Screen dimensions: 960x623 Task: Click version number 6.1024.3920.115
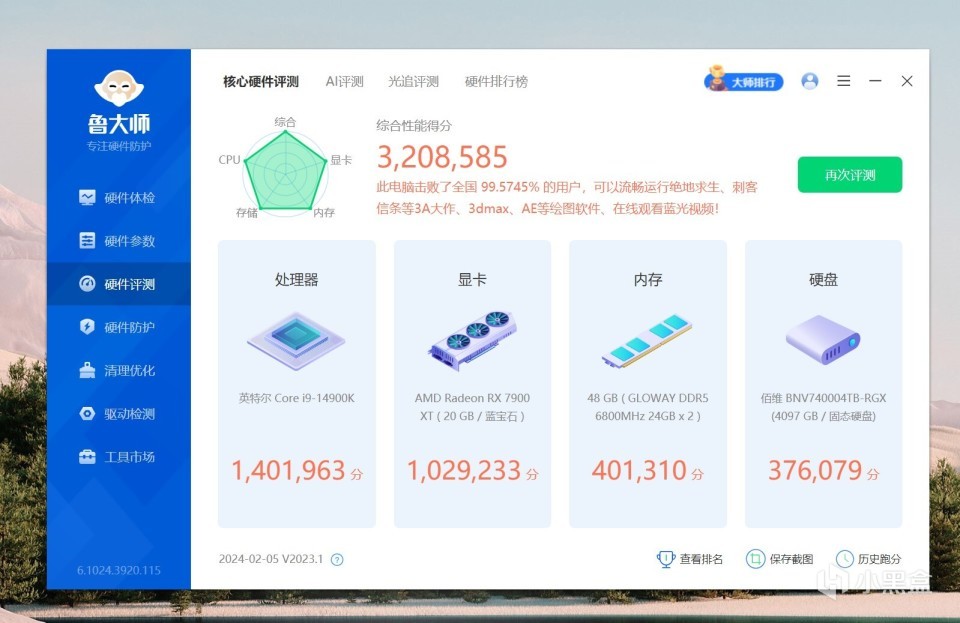(119, 570)
